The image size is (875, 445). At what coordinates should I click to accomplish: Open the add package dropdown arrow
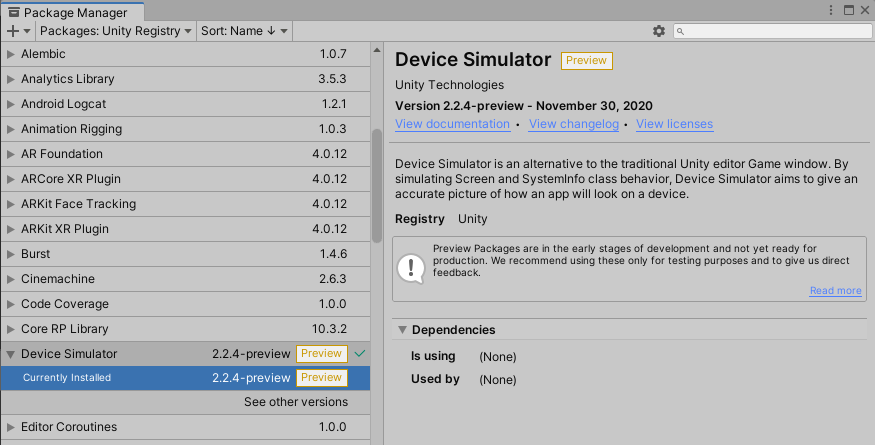(27, 31)
